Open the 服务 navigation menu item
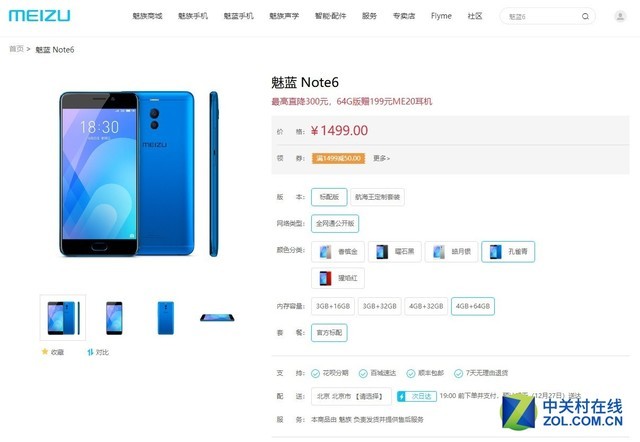This screenshot has width=640, height=442. [369, 16]
